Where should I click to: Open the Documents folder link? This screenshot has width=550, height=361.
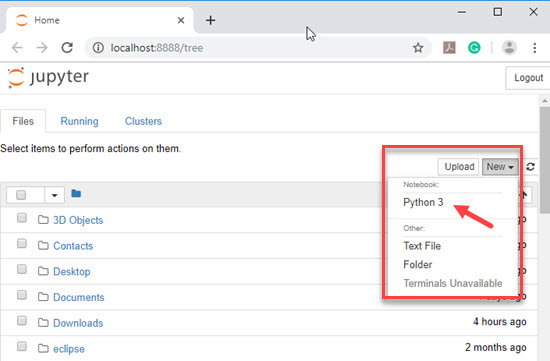(x=79, y=298)
